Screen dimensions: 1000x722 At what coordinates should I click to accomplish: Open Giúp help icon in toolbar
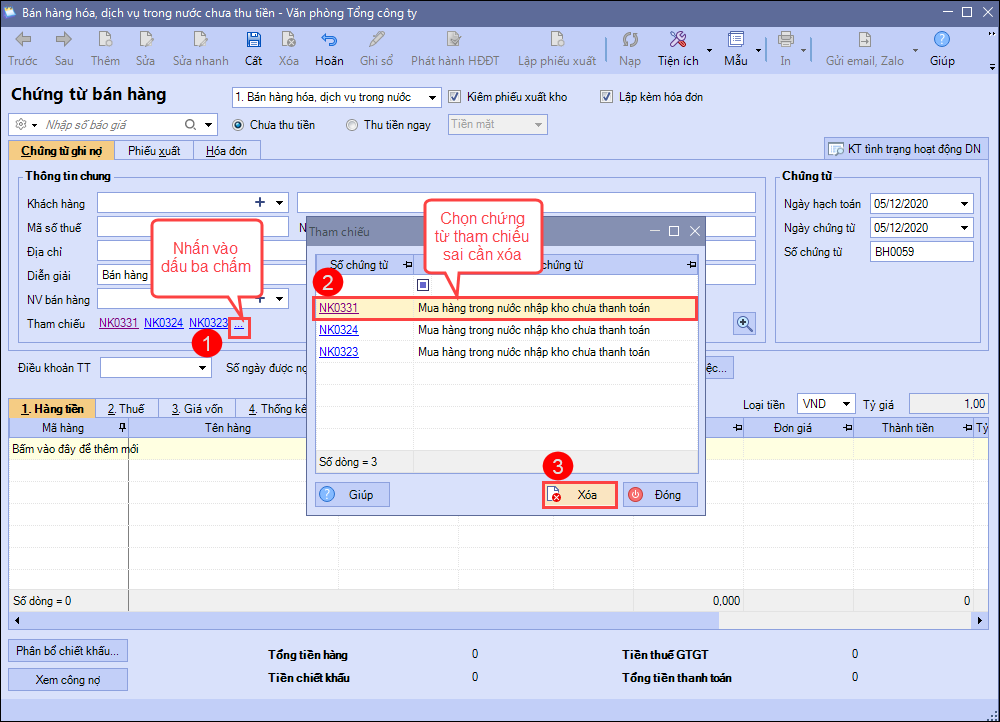(x=941, y=41)
